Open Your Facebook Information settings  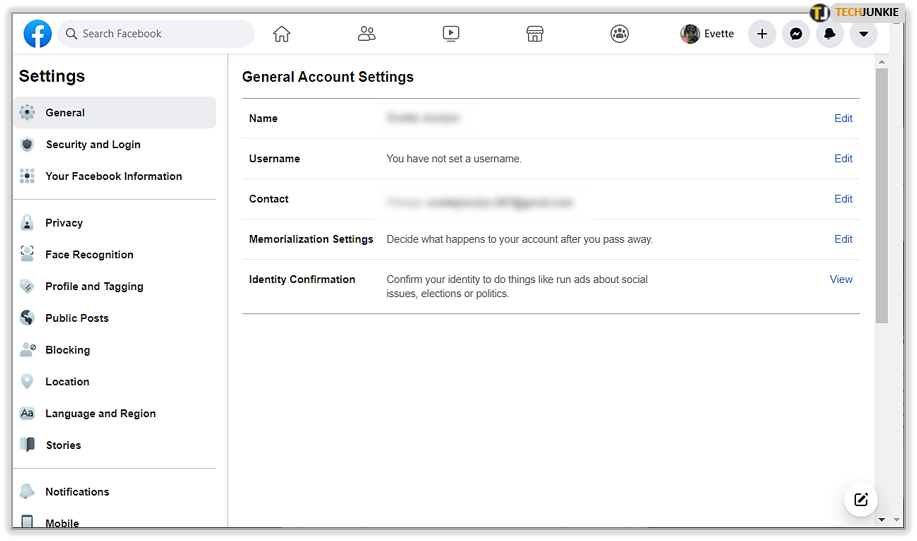pyautogui.click(x=115, y=176)
